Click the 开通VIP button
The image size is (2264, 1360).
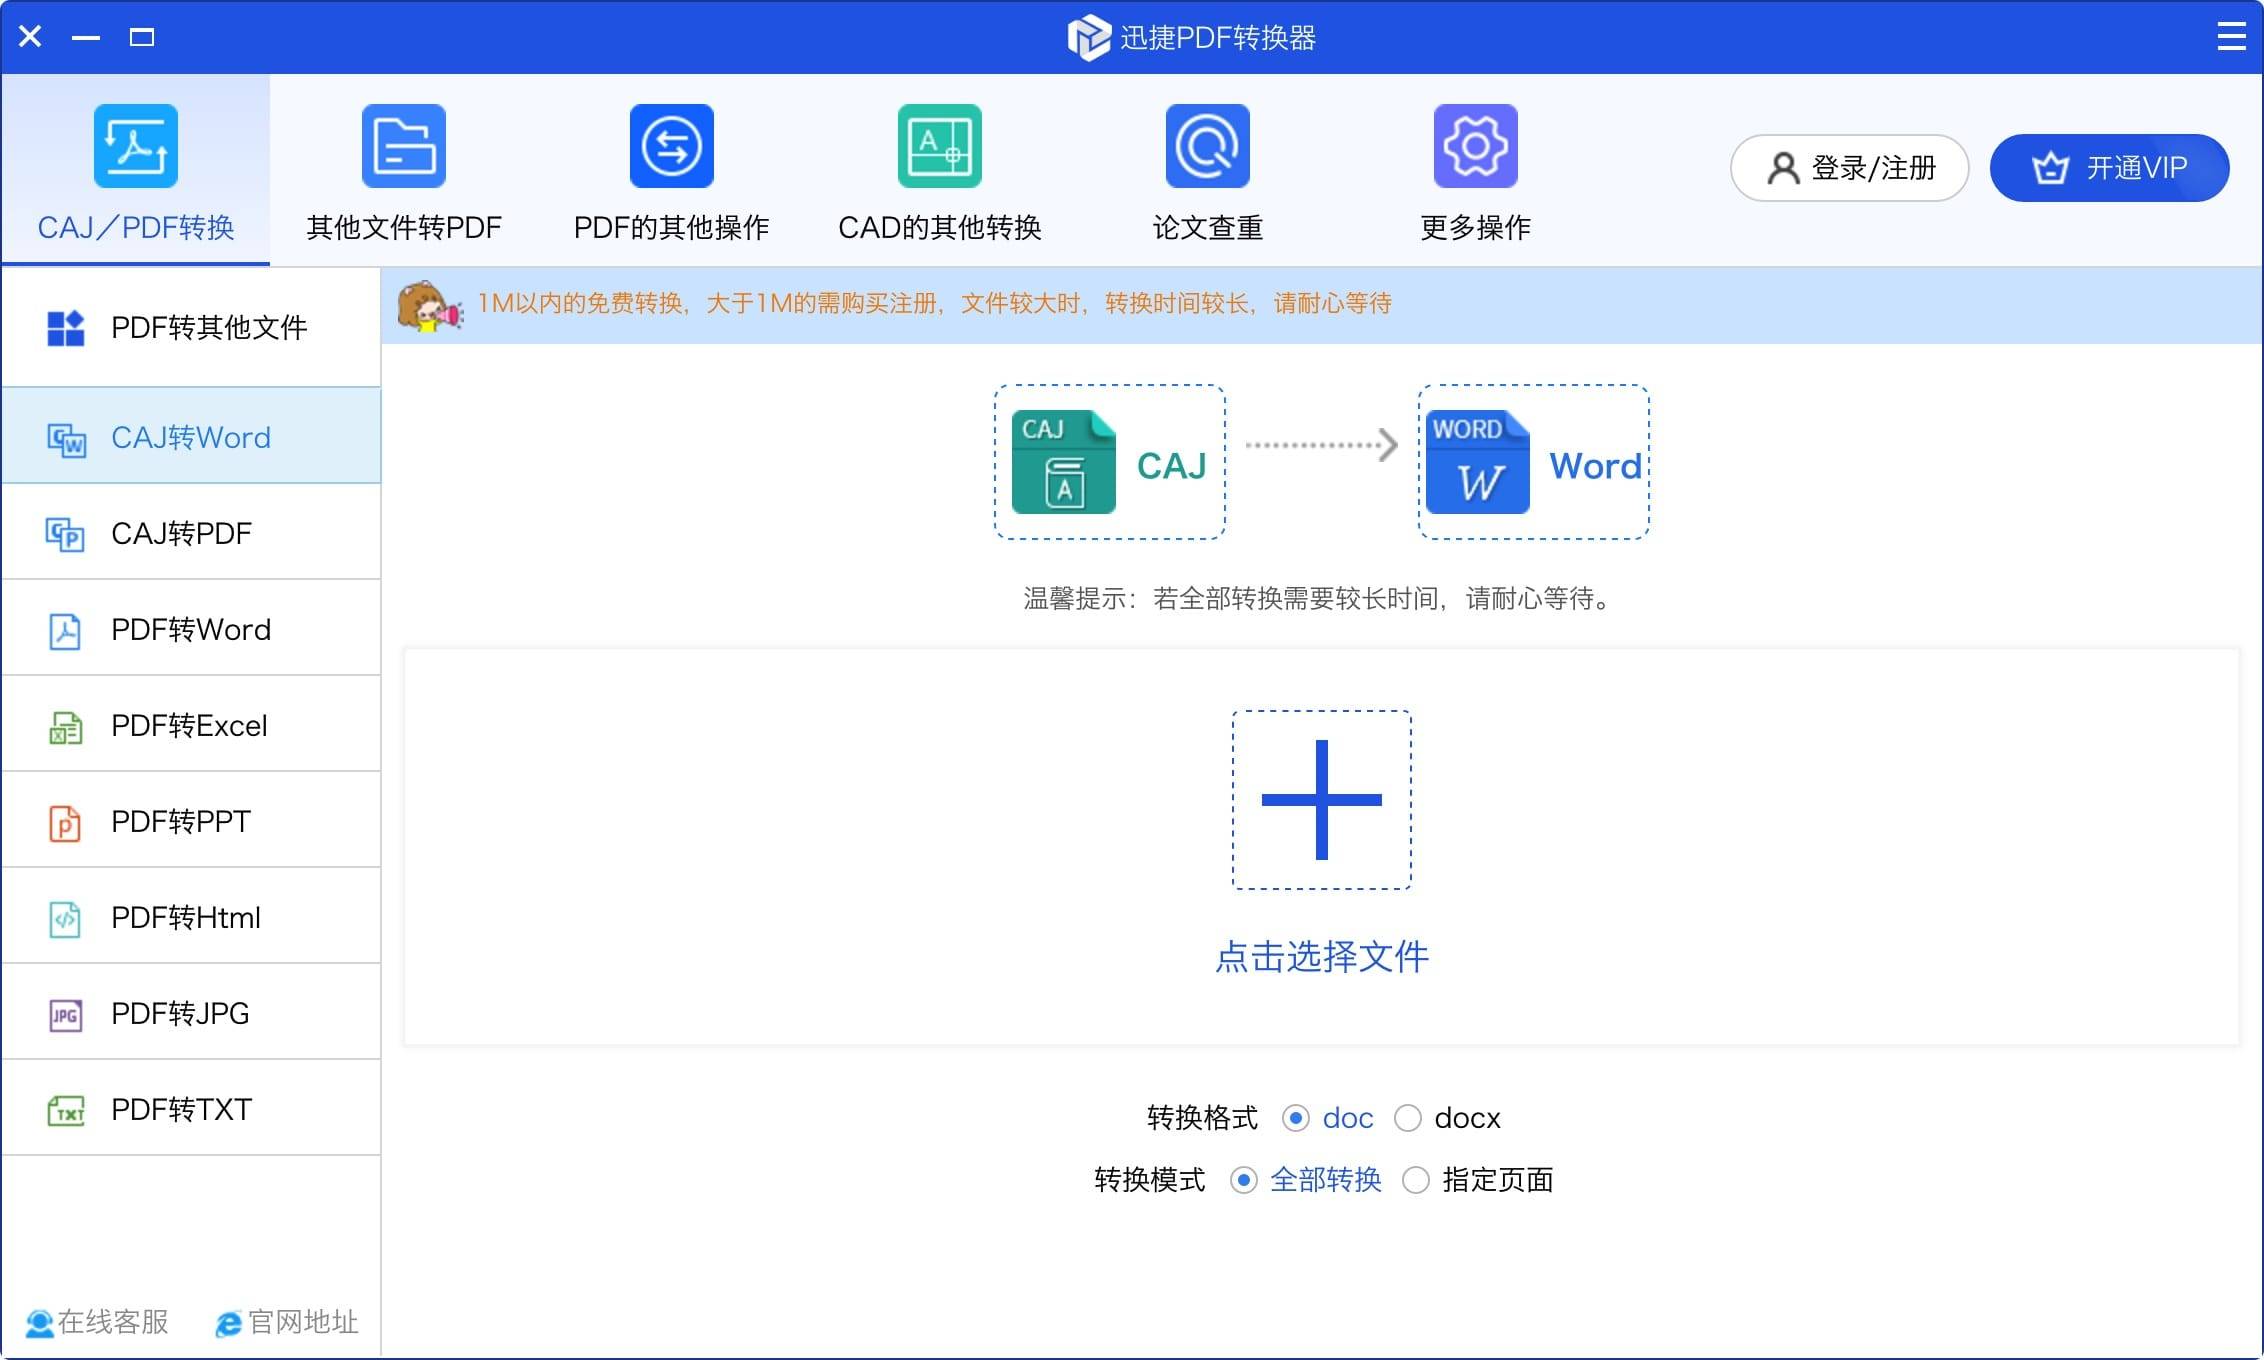click(x=2110, y=168)
